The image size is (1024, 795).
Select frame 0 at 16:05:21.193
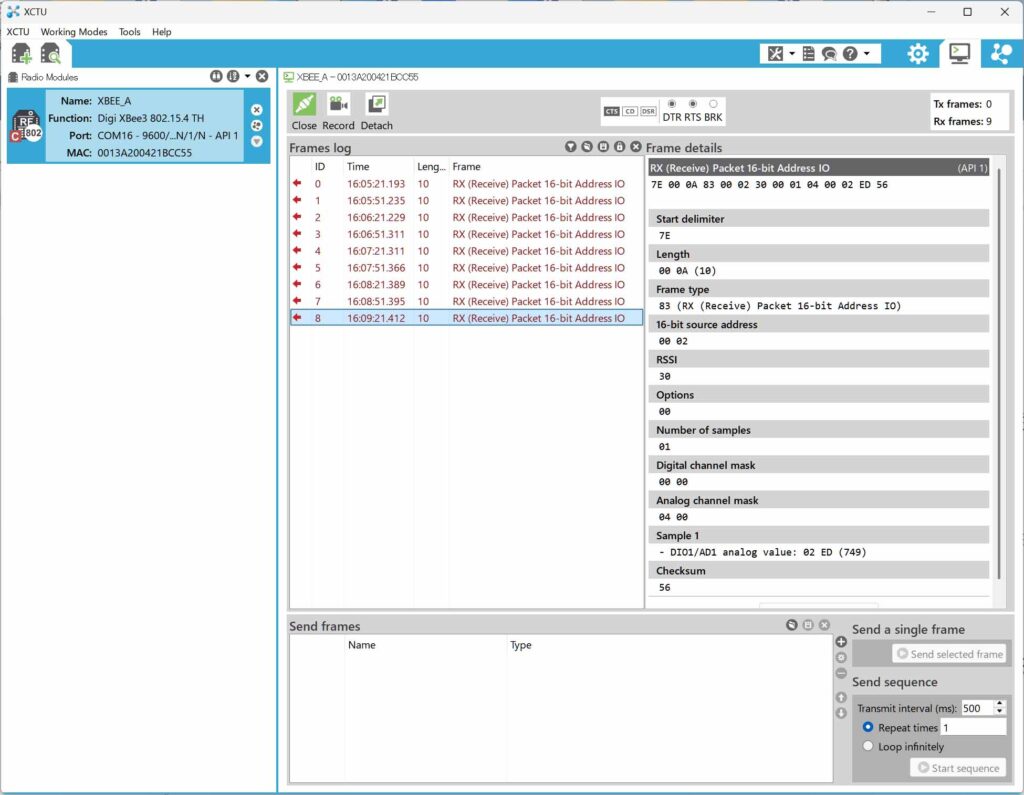pos(466,184)
